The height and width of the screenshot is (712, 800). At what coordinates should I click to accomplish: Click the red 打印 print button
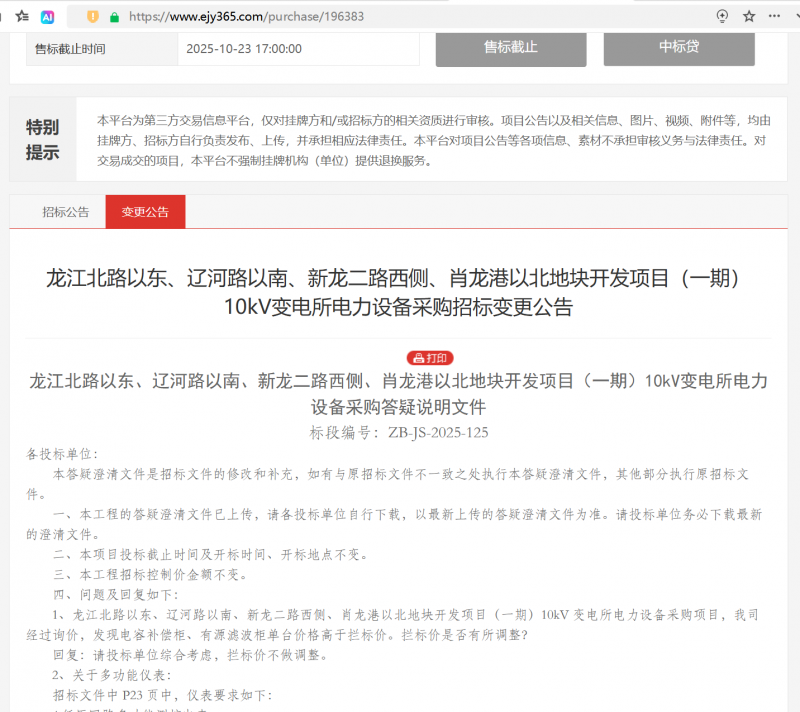430,358
